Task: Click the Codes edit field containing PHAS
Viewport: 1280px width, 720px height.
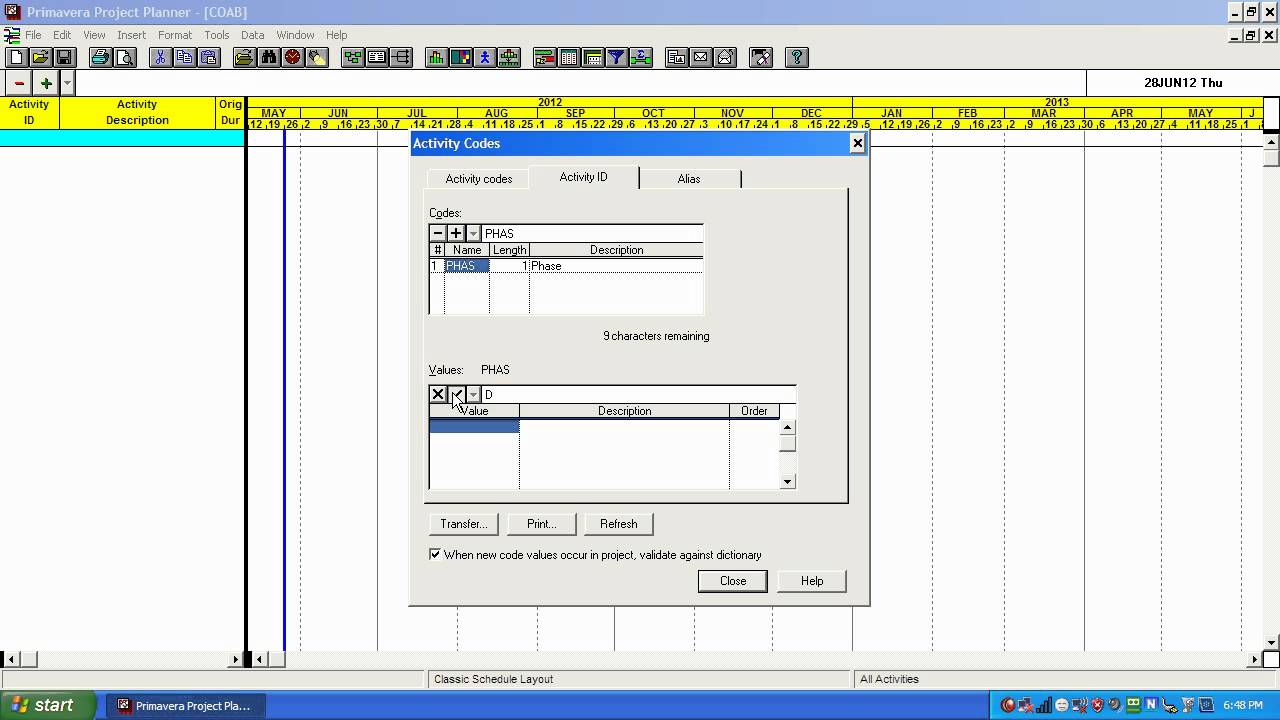Action: click(593, 233)
